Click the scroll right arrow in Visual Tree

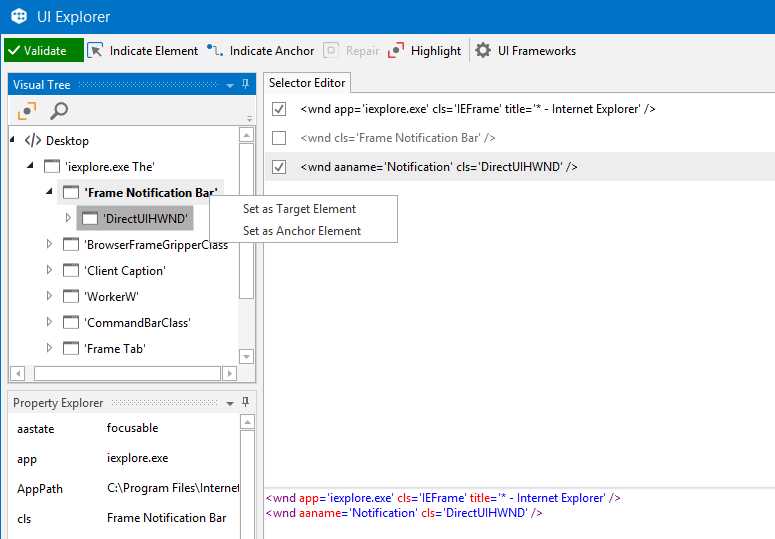(229, 373)
